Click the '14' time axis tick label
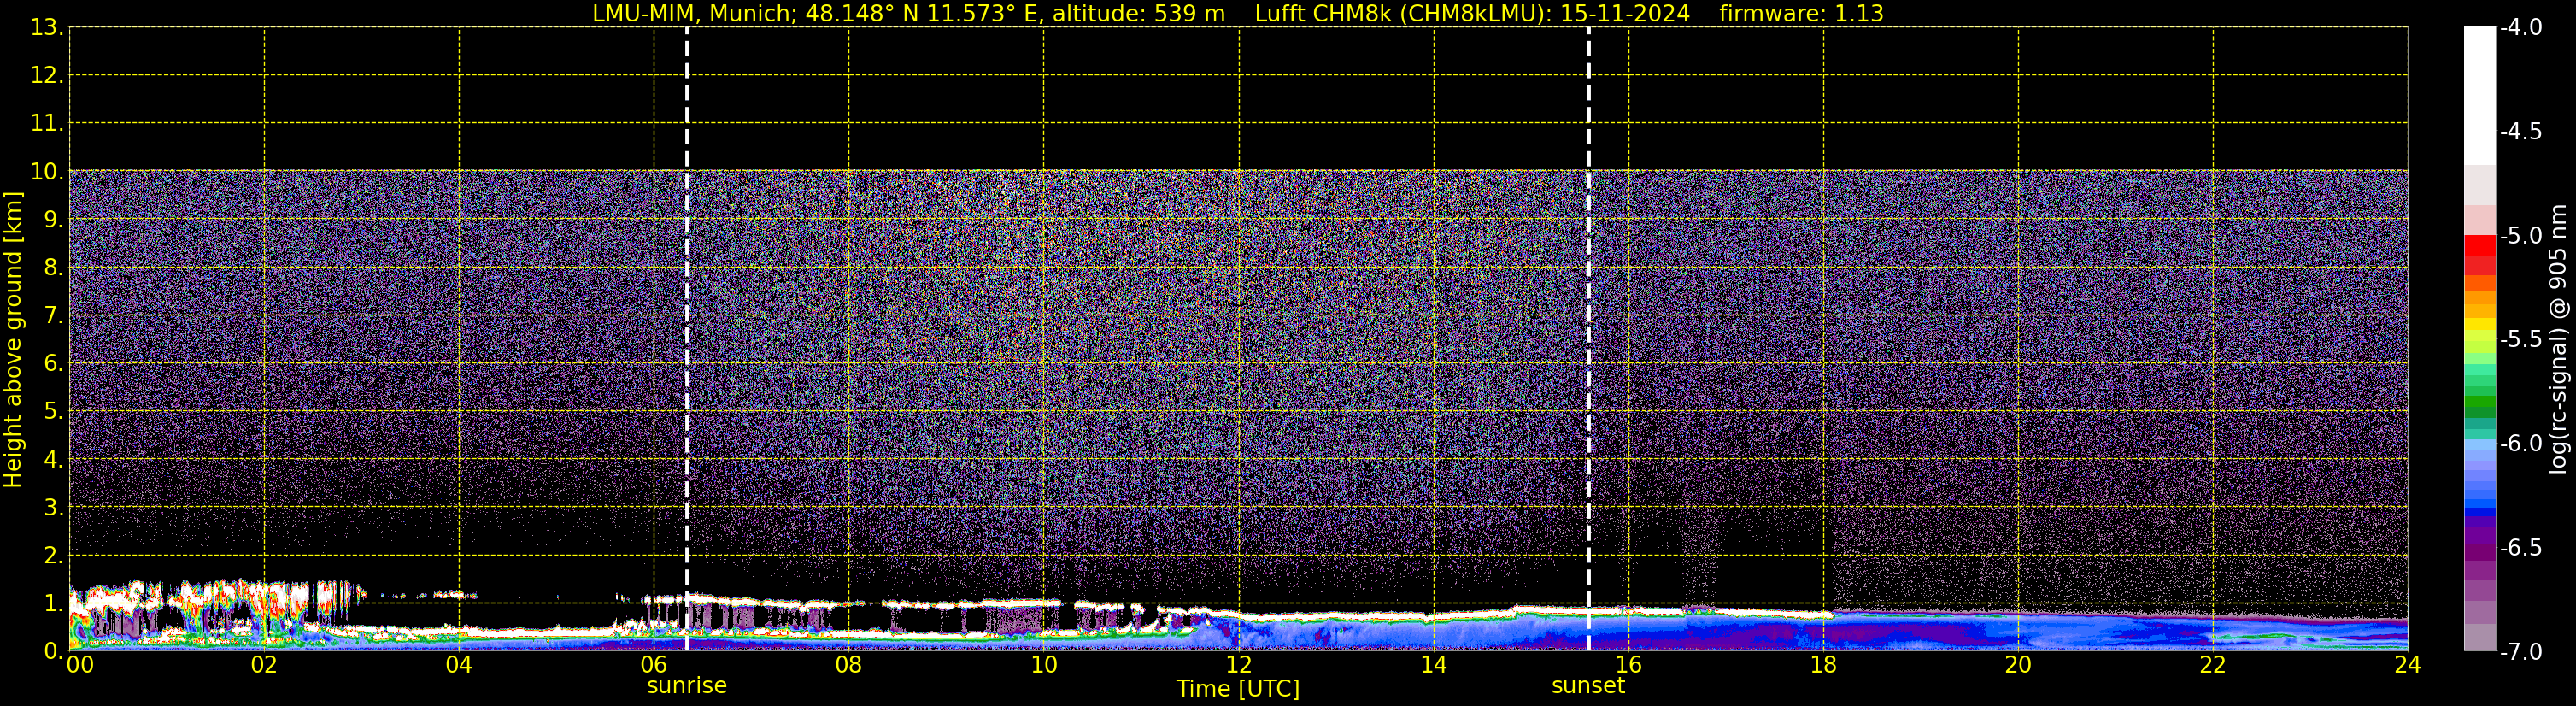The height and width of the screenshot is (706, 2576). [x=1434, y=665]
